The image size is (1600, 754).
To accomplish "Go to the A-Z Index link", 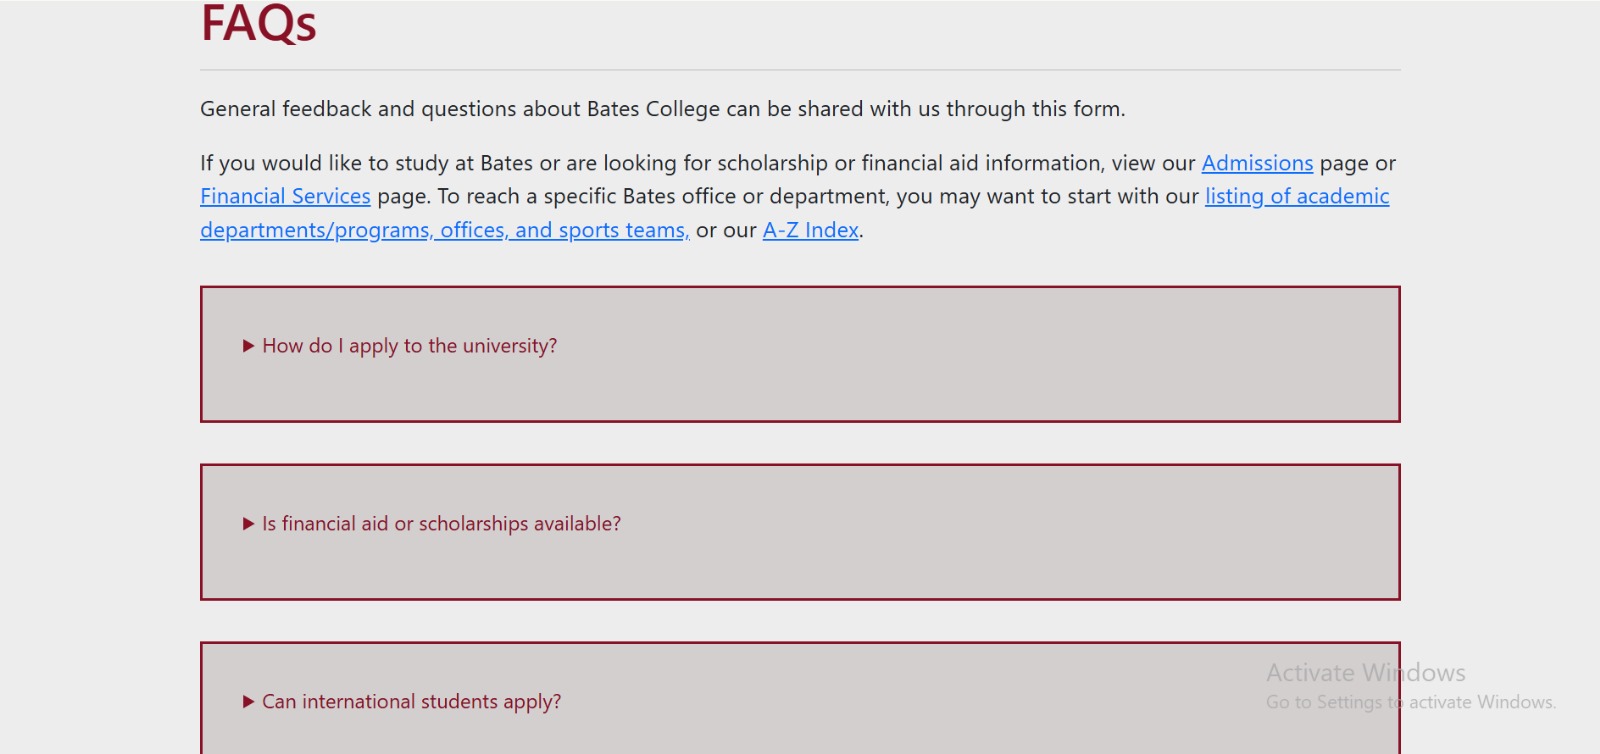I will coord(810,231).
